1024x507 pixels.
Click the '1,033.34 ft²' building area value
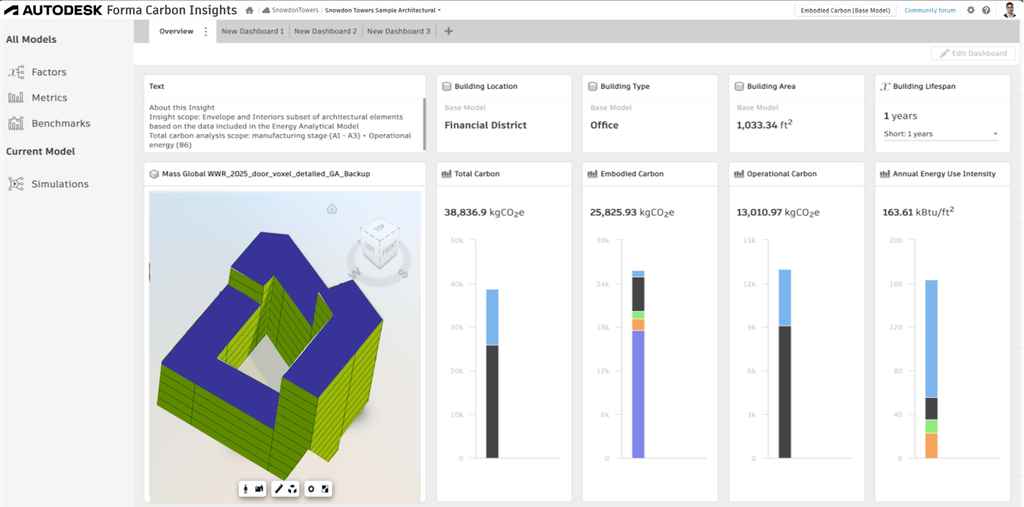click(767, 124)
